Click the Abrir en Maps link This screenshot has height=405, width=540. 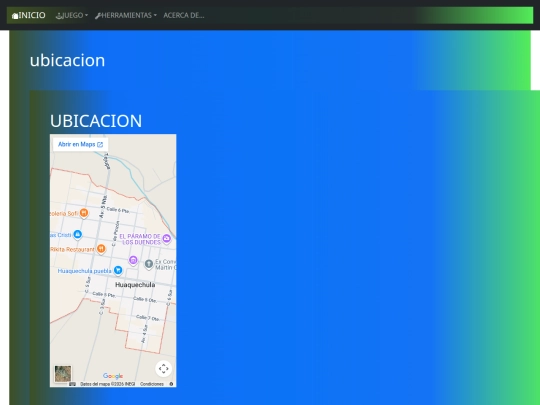(80, 144)
